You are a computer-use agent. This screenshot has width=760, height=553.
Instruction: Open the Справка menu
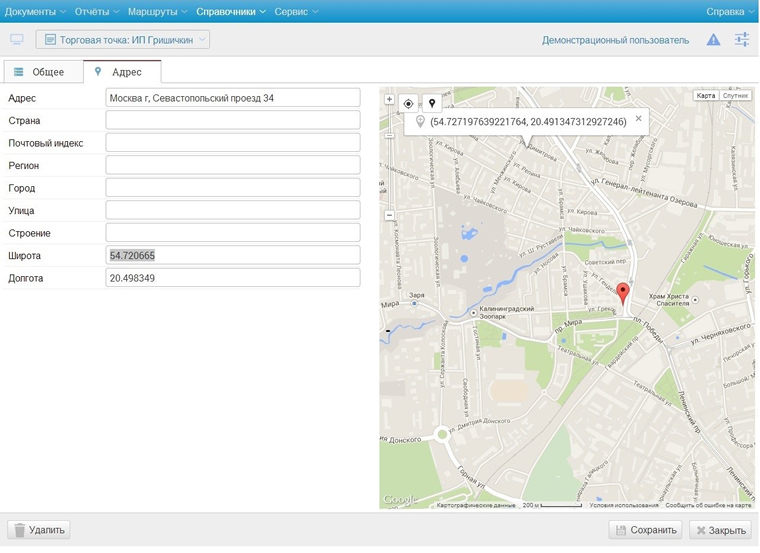point(729,12)
